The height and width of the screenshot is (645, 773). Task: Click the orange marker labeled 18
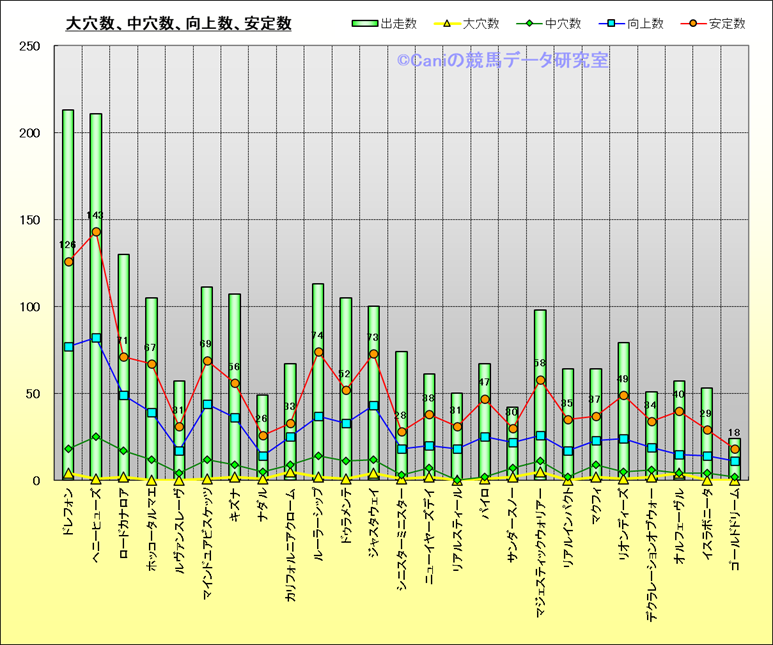pos(734,450)
